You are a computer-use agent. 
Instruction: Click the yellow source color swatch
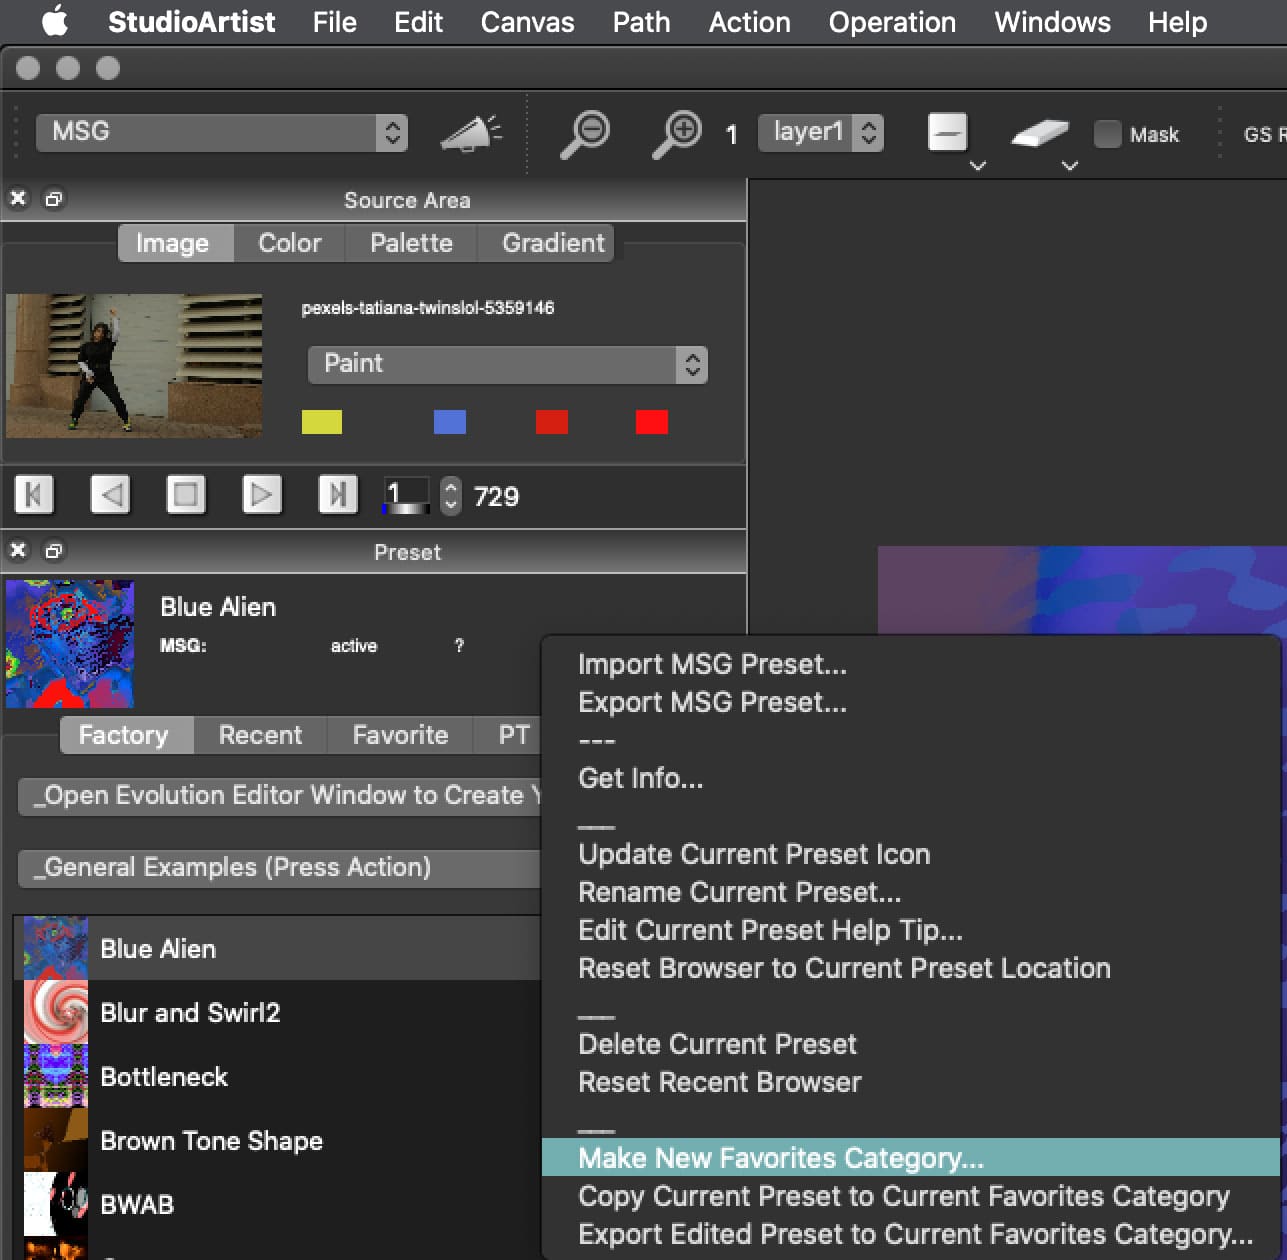[322, 422]
